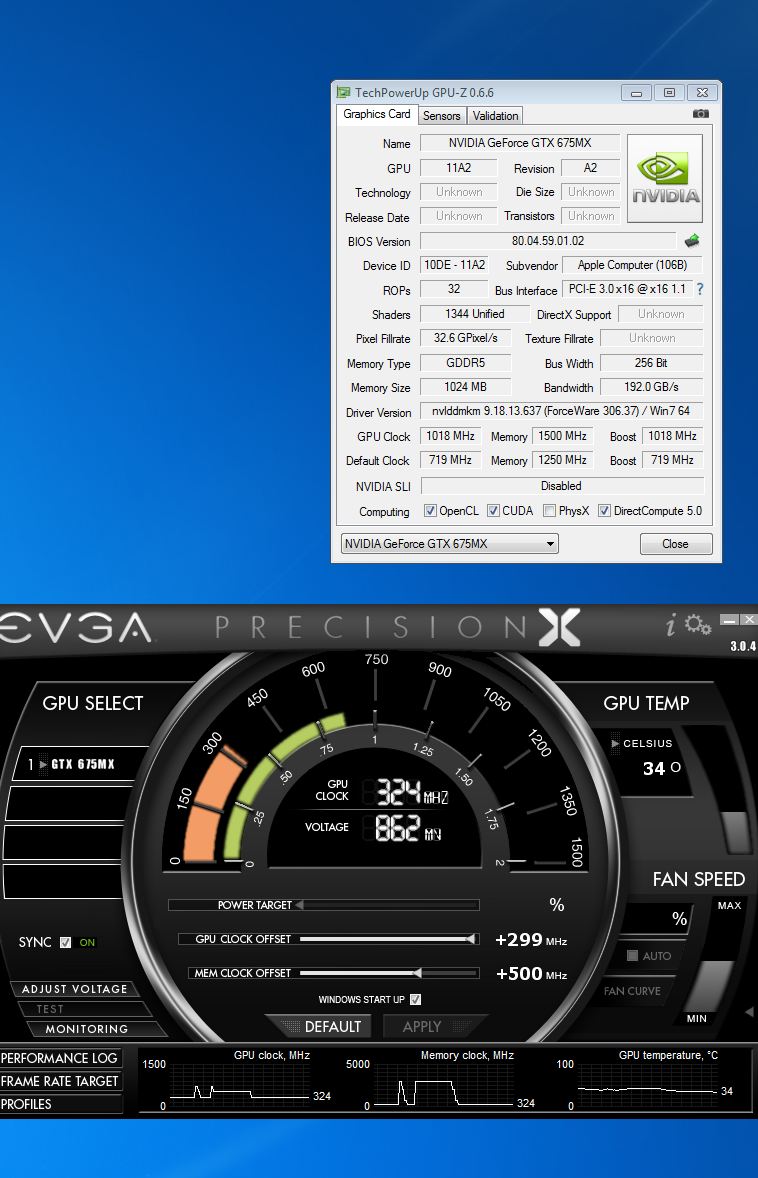Click the BIOS Version field 80.04.59.01.02

pos(548,240)
